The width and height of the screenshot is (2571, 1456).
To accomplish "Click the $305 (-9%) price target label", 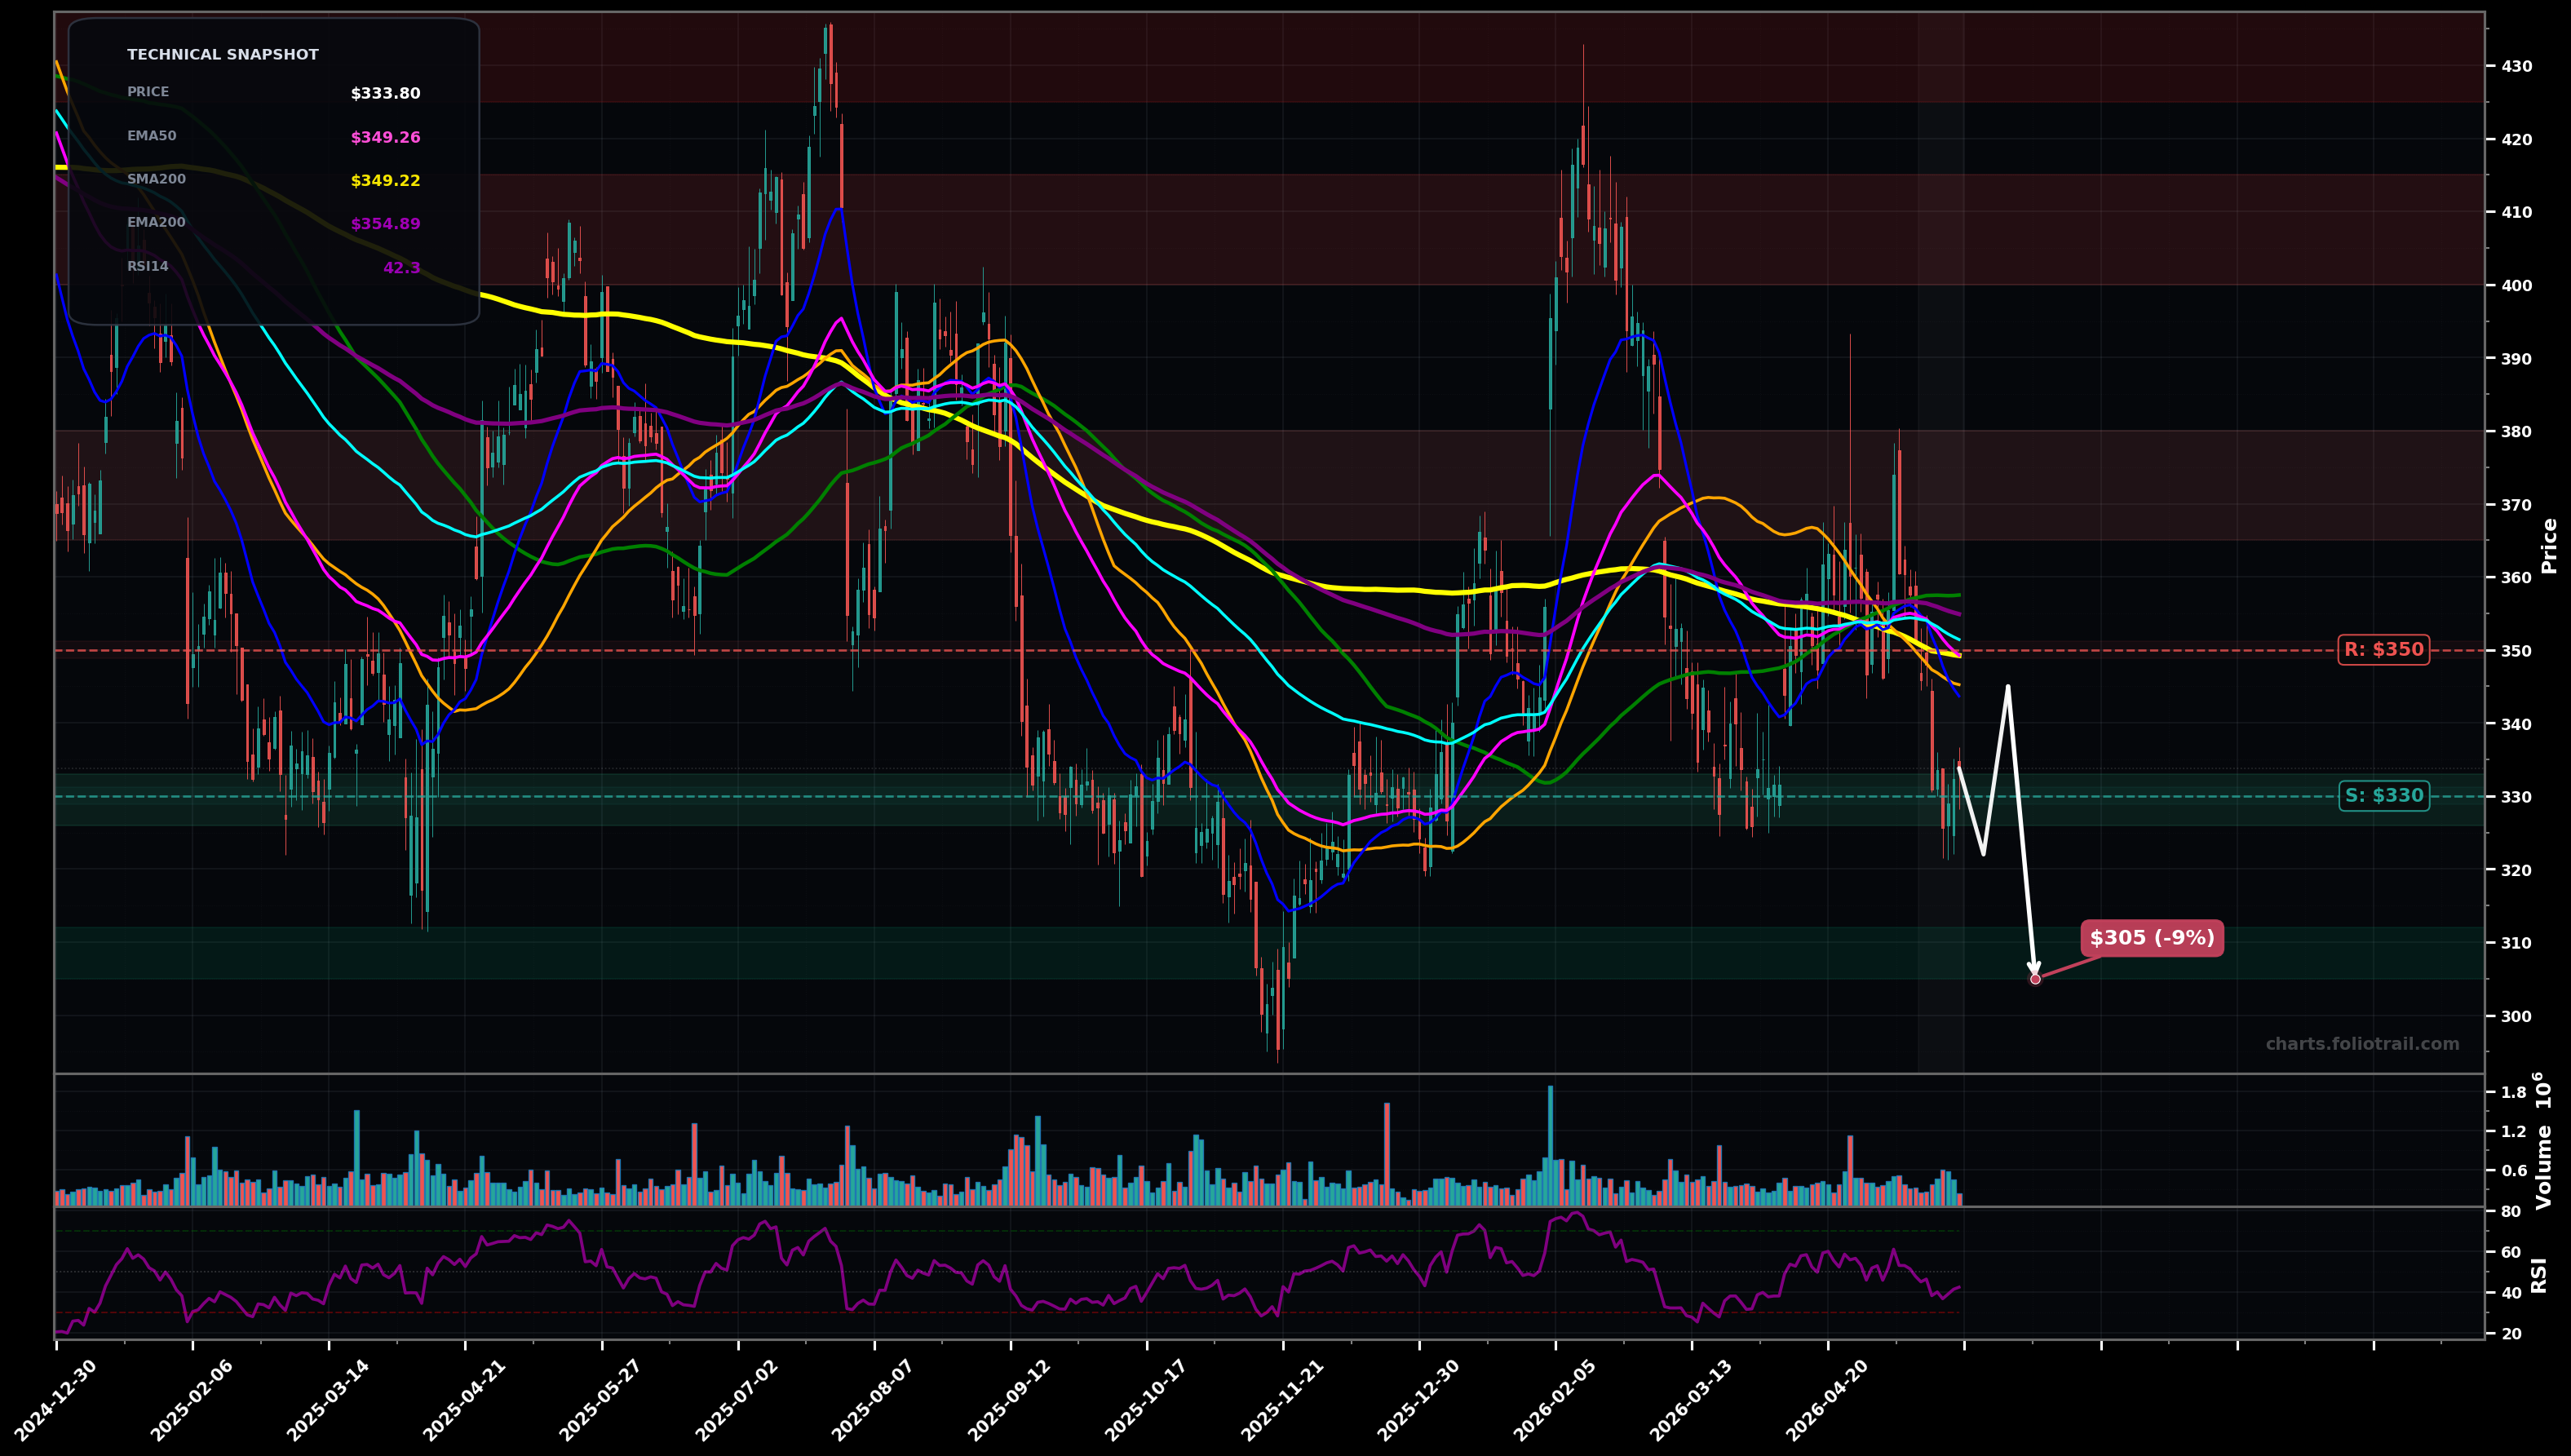I will (x=2152, y=938).
